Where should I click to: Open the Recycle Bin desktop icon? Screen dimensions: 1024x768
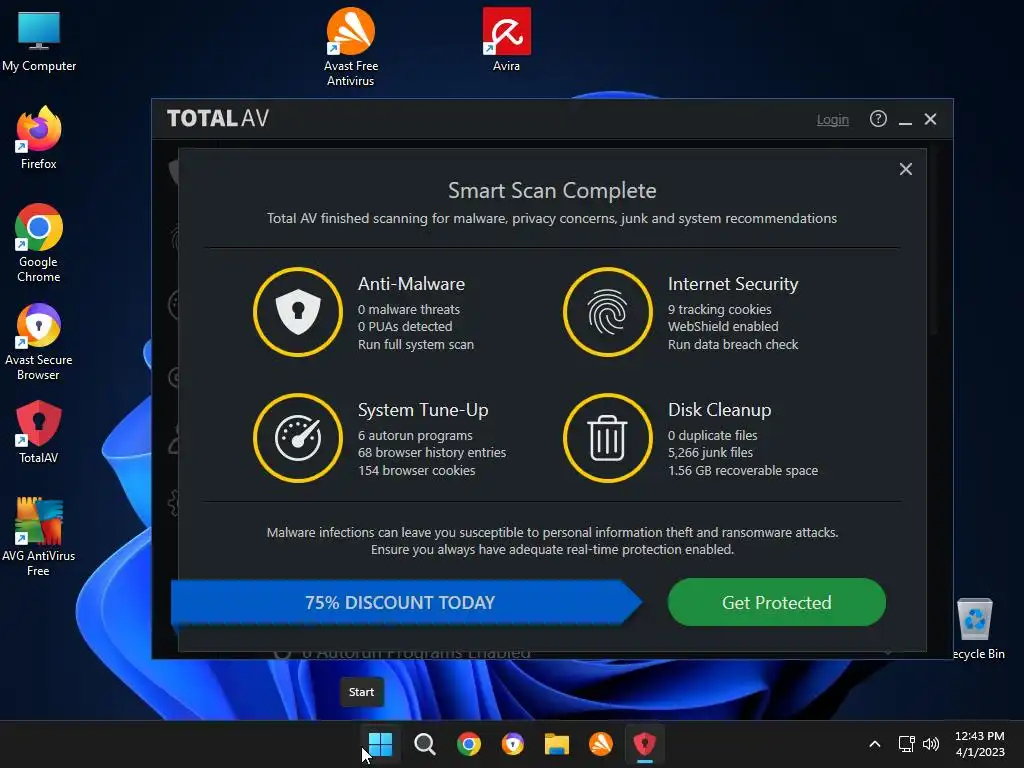click(x=976, y=628)
